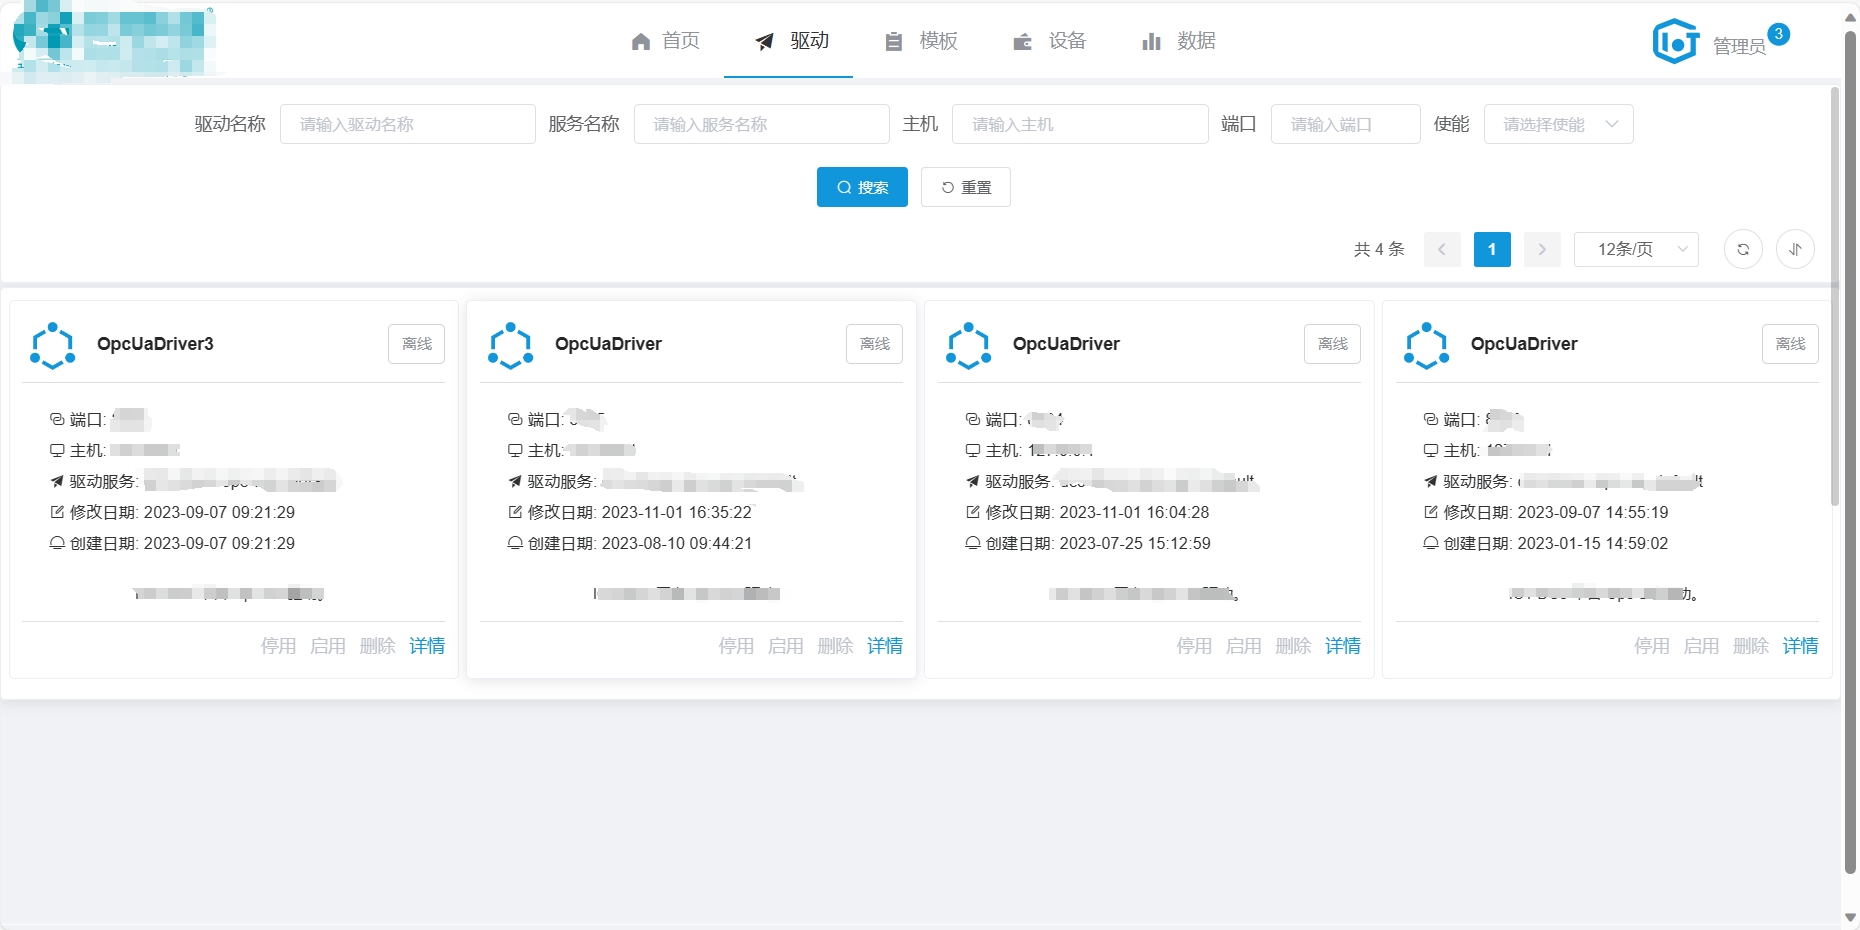Click 端口 link icon on OpcUaDriver3 card
The width and height of the screenshot is (1860, 930).
pos(57,419)
